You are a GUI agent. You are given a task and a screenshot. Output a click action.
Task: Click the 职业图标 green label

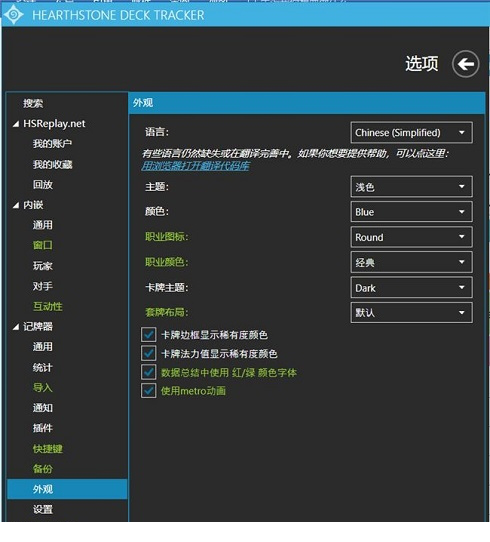click(x=167, y=237)
